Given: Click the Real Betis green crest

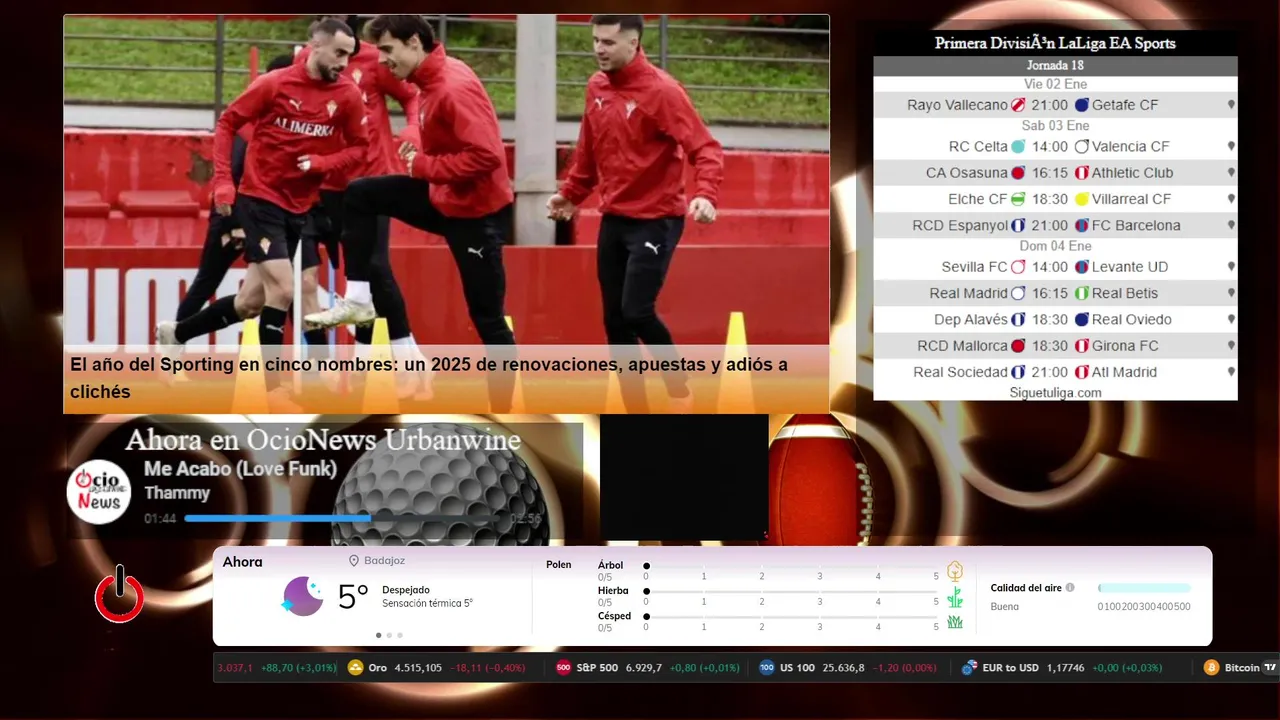Looking at the screenshot, I should tap(1082, 293).
